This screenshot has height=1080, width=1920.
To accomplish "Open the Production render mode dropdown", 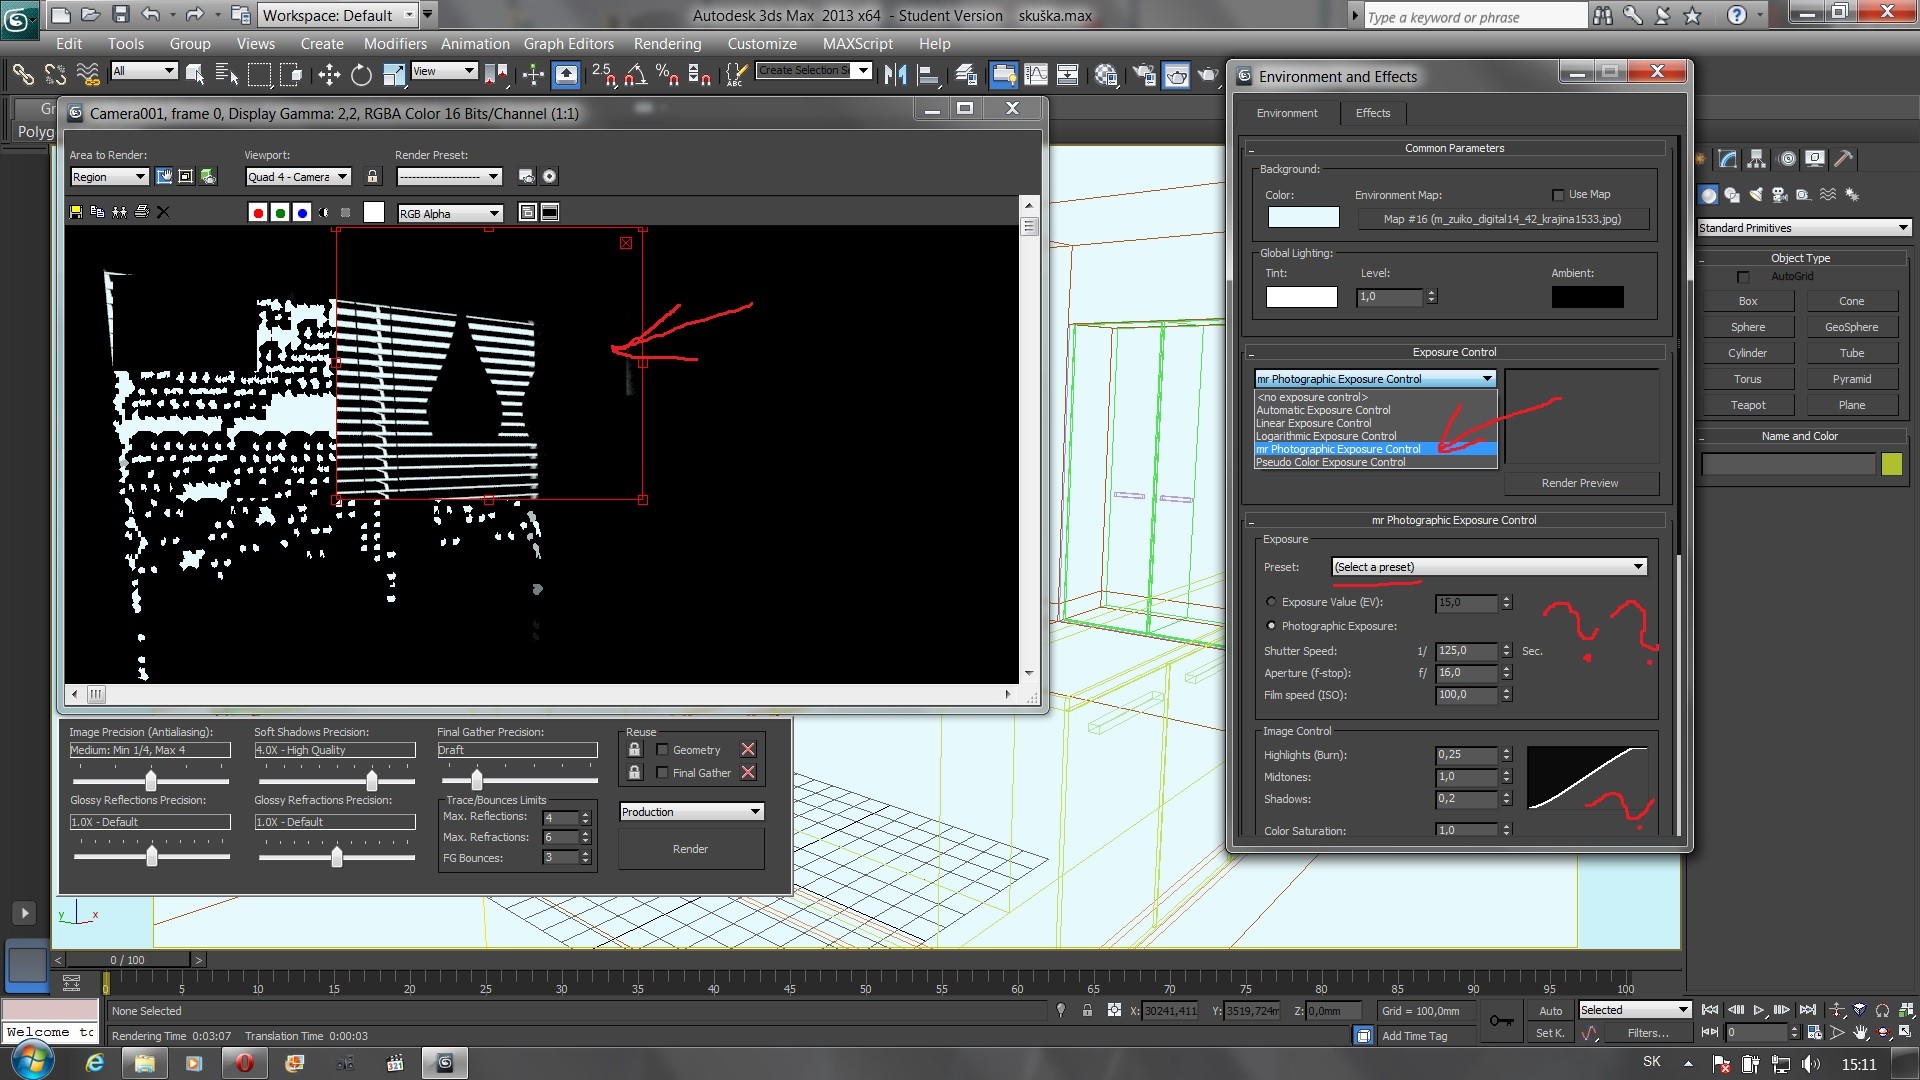I will (691, 812).
